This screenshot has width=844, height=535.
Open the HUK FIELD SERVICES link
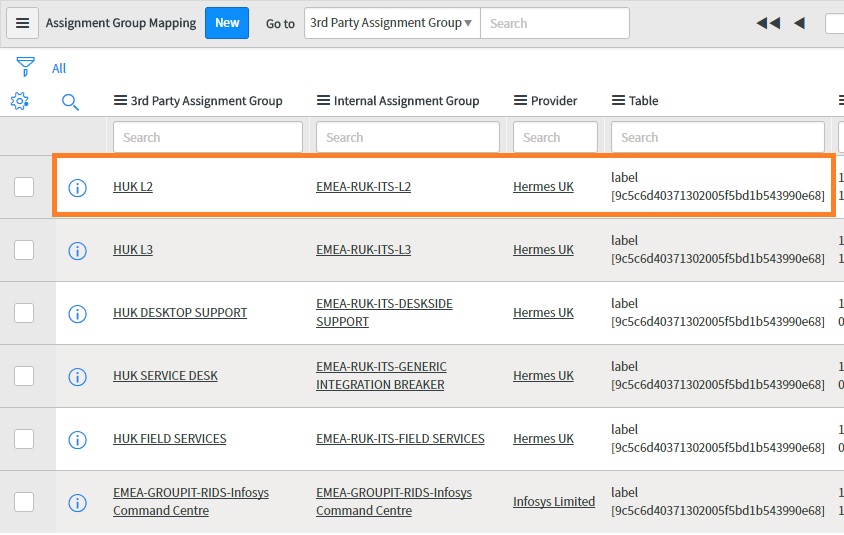tap(170, 439)
